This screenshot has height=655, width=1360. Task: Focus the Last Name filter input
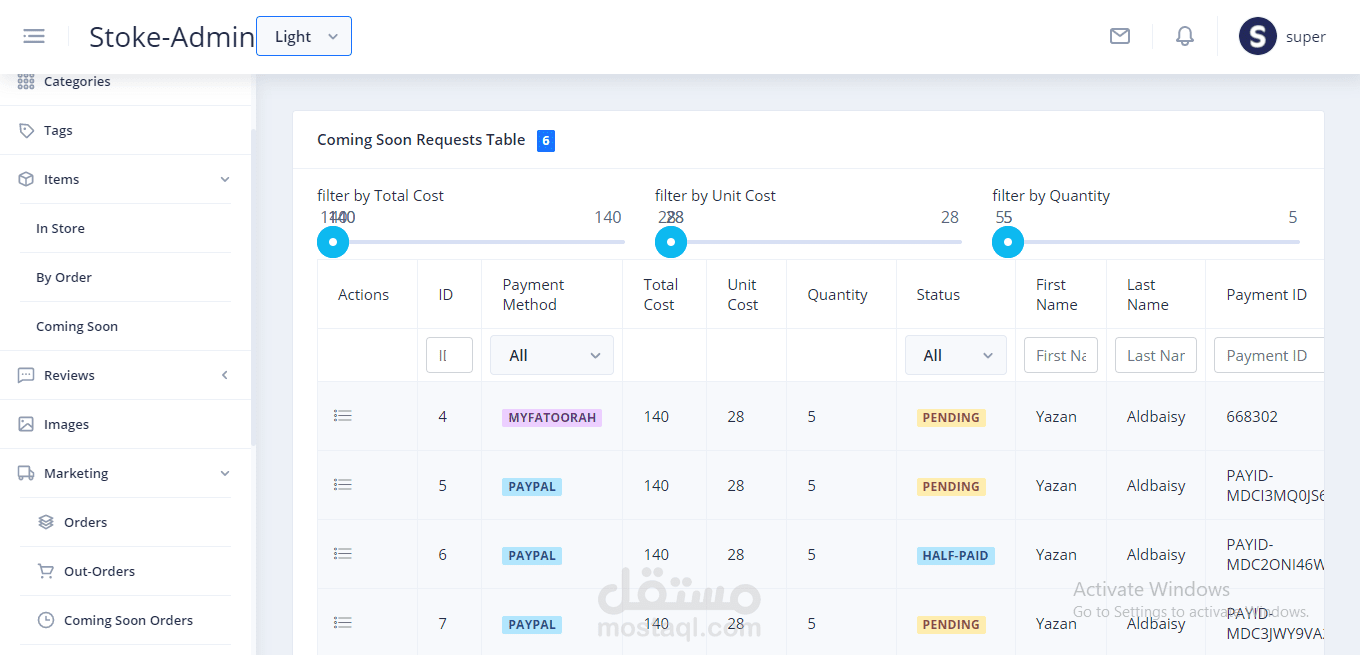click(x=1156, y=355)
